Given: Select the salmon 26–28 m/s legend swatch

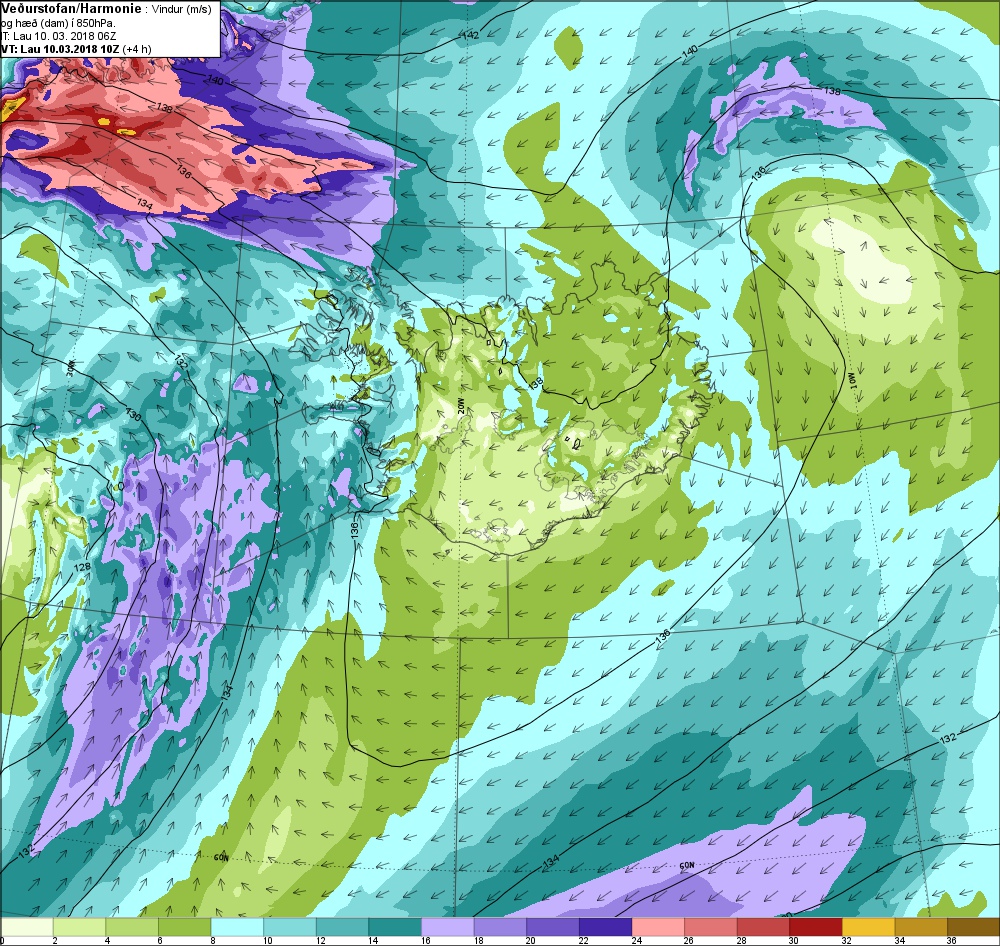Looking at the screenshot, I should click(x=710, y=927).
